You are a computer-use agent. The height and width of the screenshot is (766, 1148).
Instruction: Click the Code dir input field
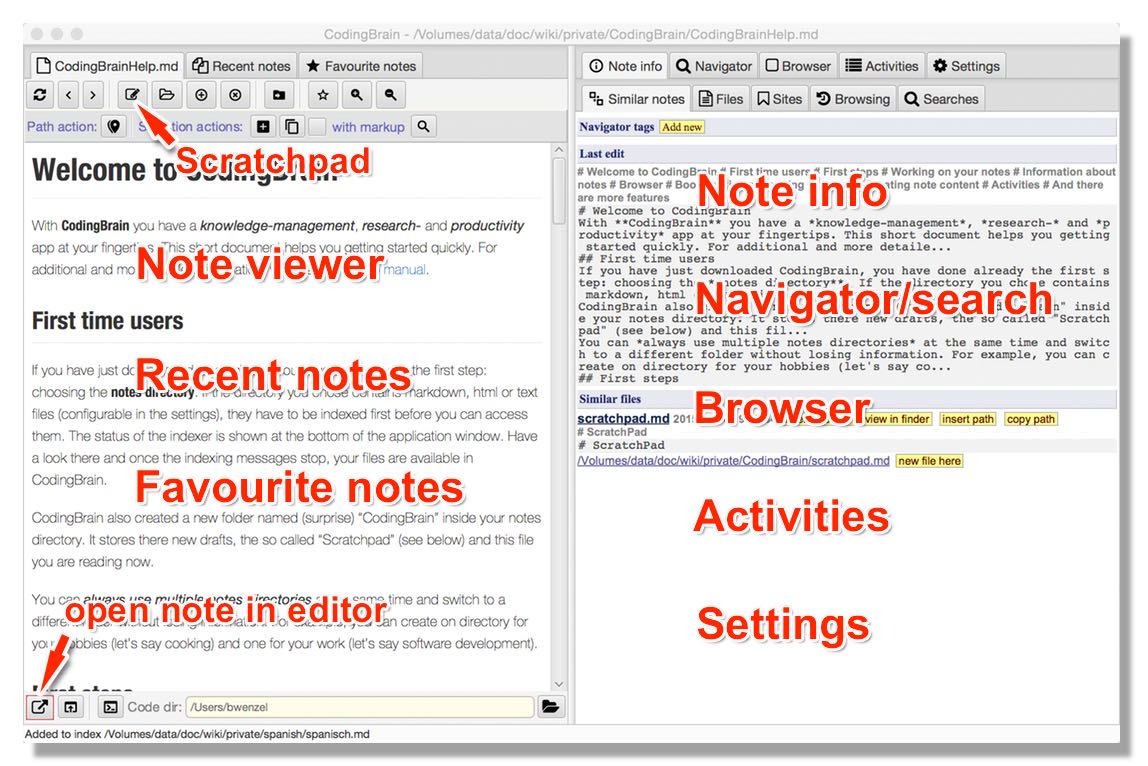359,707
